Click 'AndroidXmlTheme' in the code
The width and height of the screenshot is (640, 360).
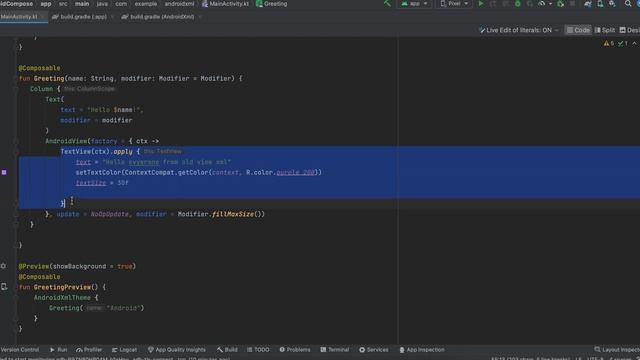click(x=62, y=298)
